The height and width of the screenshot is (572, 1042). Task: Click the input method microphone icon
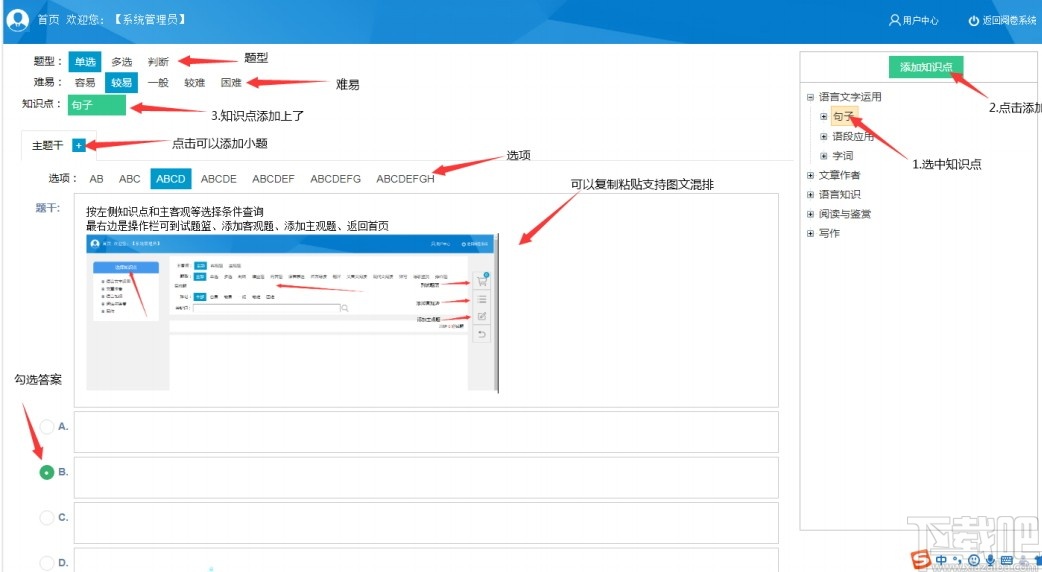pyautogui.click(x=990, y=561)
